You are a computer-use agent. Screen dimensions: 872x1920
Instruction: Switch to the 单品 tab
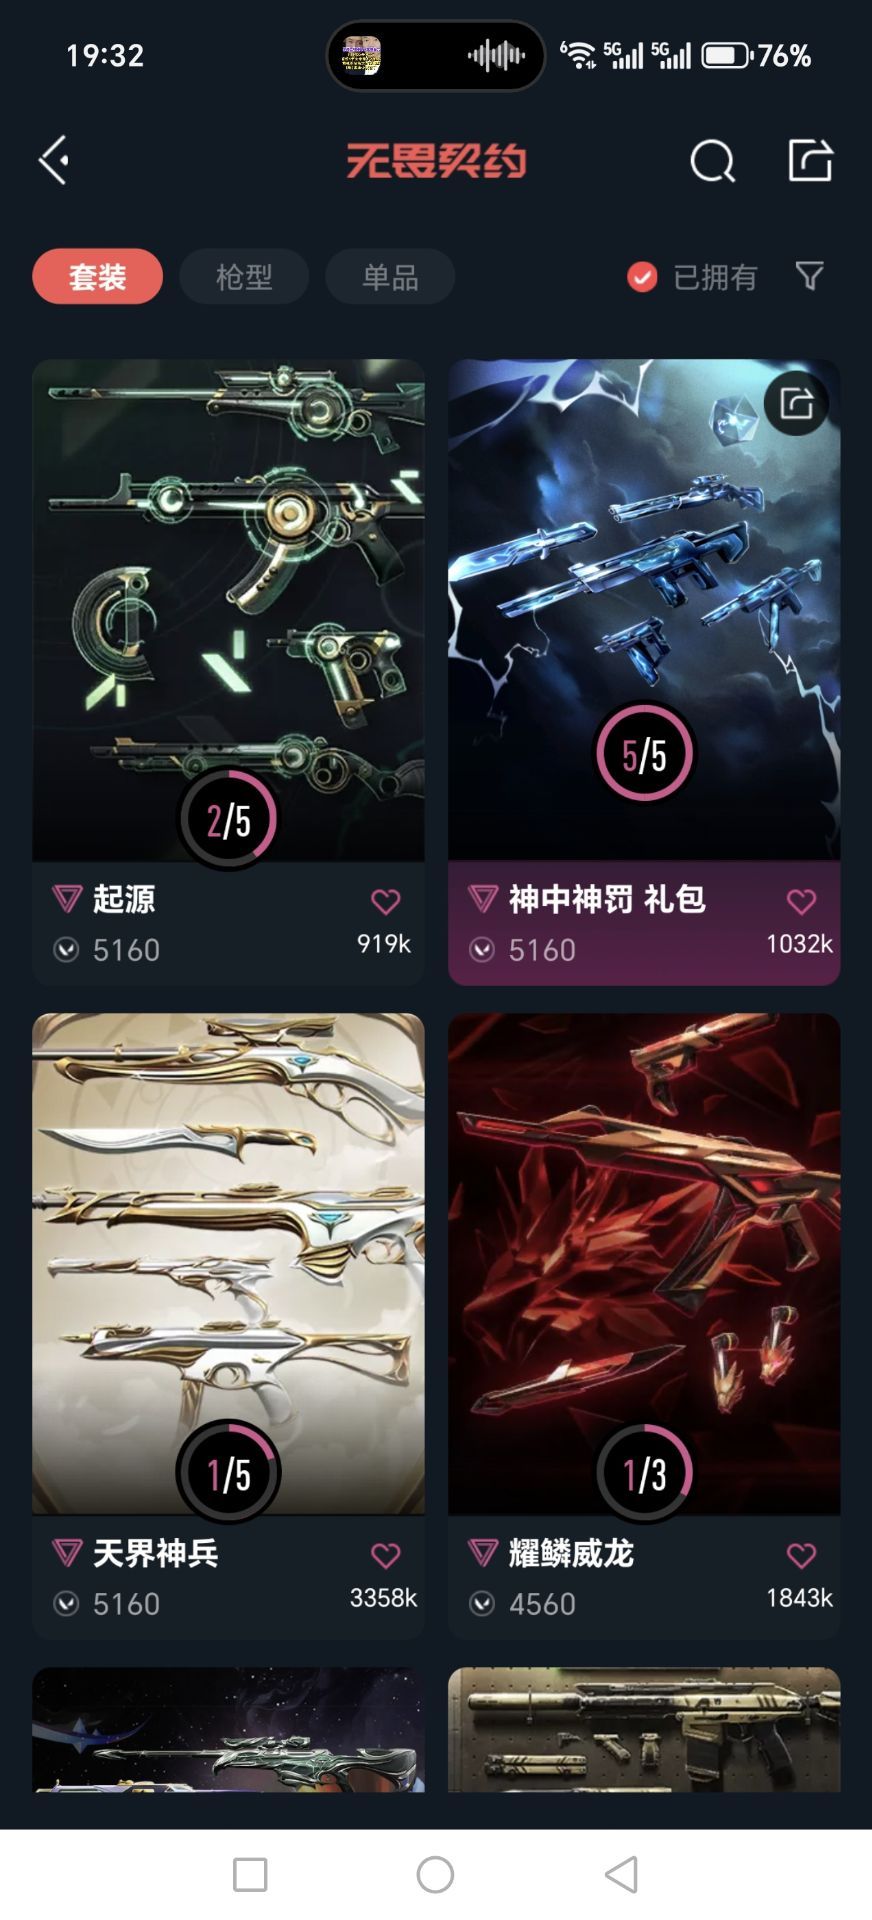coord(390,276)
